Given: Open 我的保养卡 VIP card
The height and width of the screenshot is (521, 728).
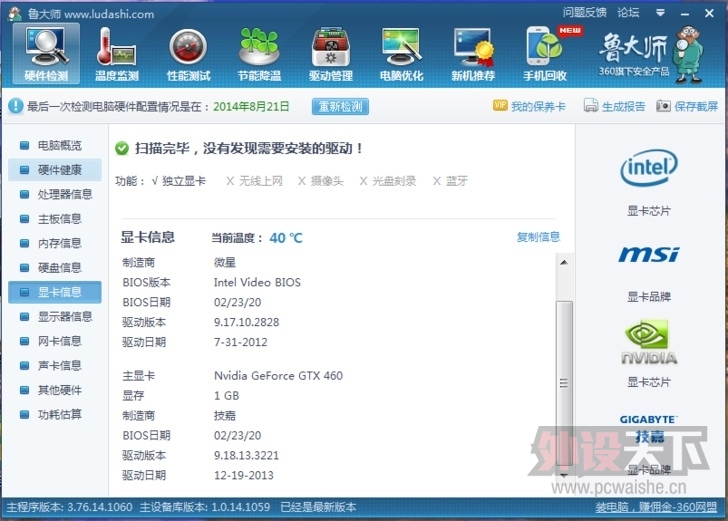Looking at the screenshot, I should point(529,106).
